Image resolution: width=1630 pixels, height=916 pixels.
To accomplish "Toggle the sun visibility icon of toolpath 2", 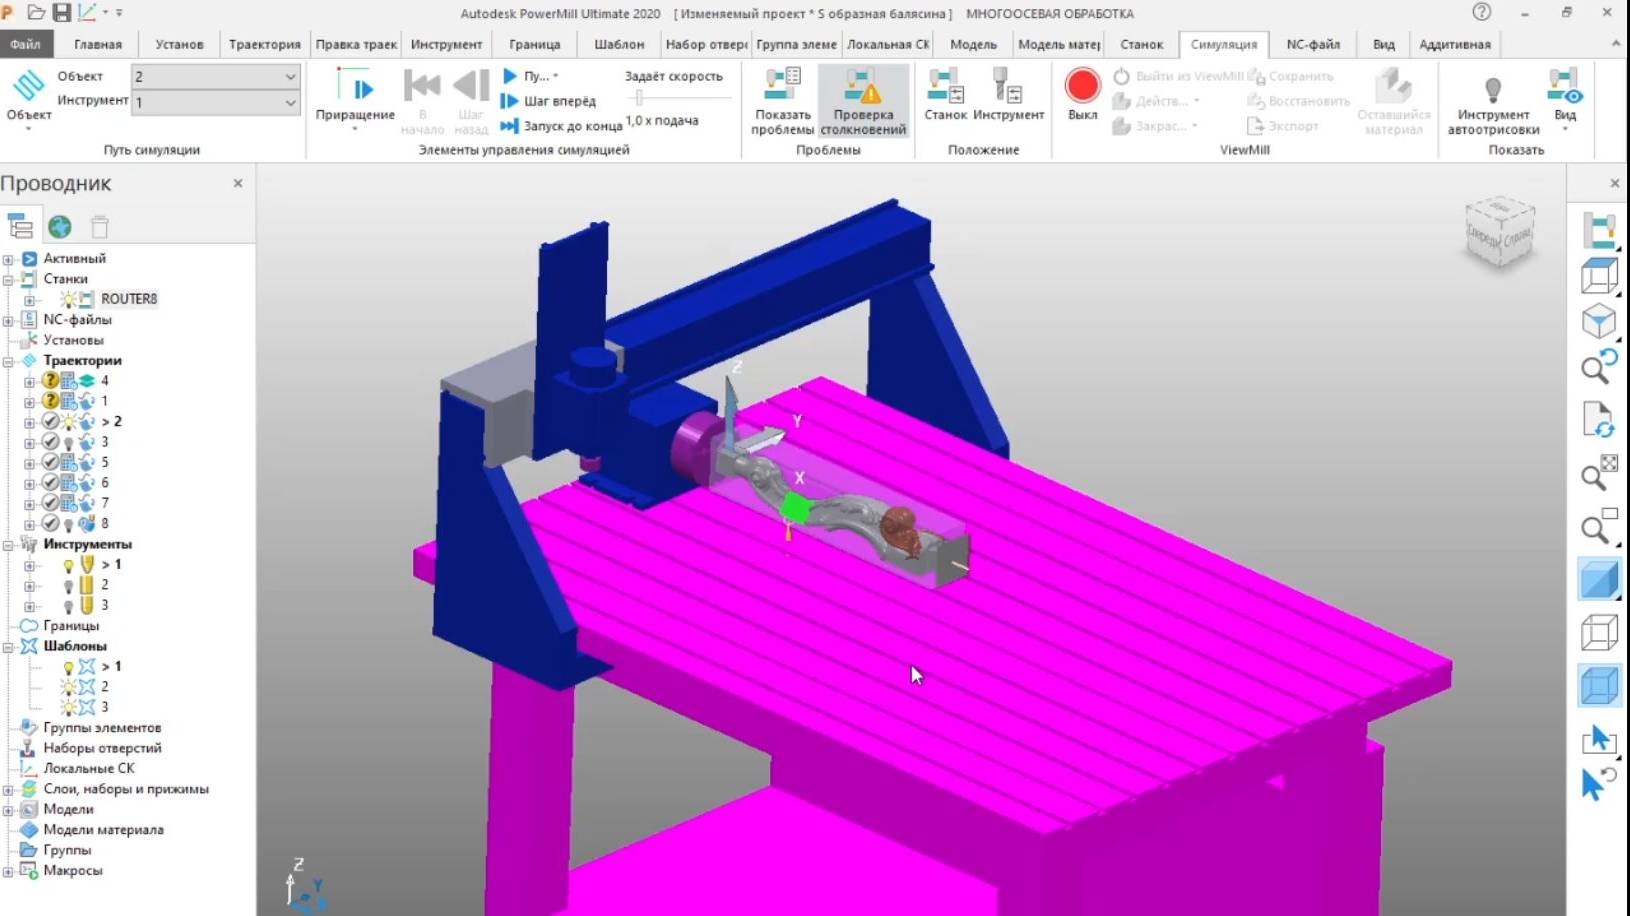I will 68,421.
